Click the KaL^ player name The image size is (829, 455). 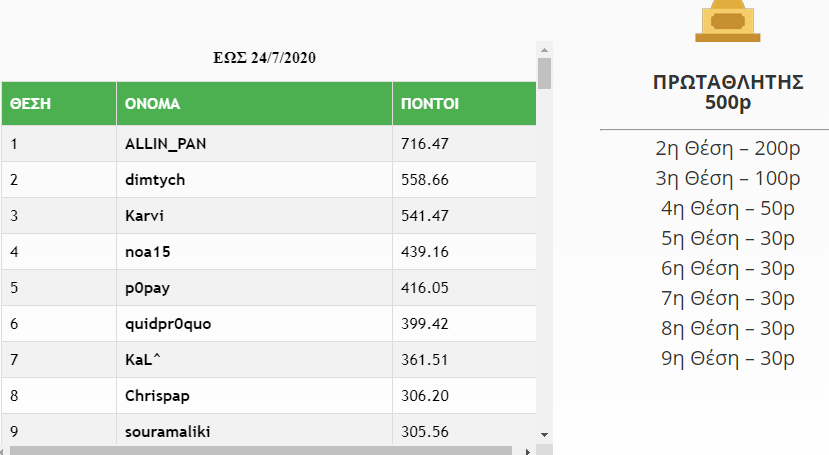coord(144,360)
